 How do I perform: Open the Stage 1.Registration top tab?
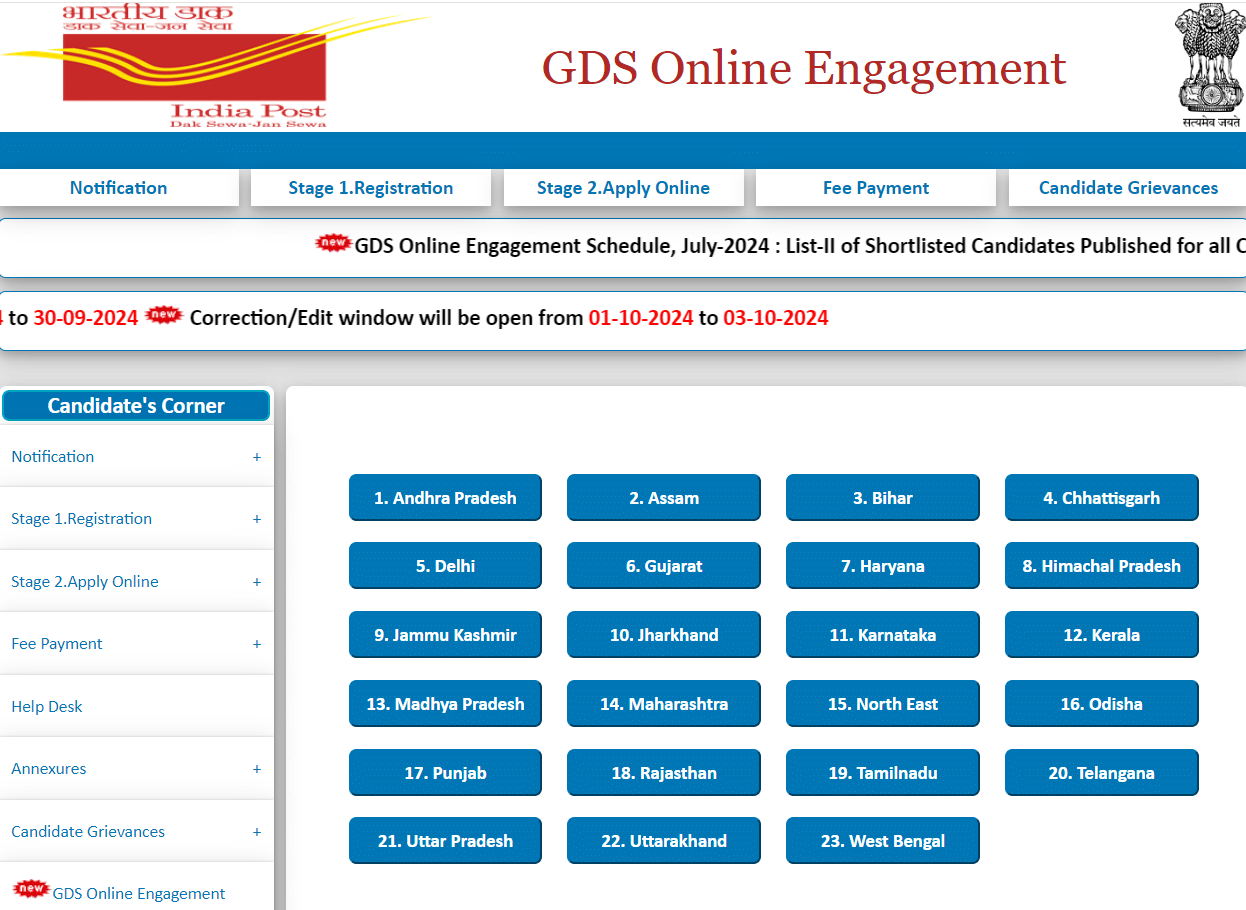pos(371,188)
